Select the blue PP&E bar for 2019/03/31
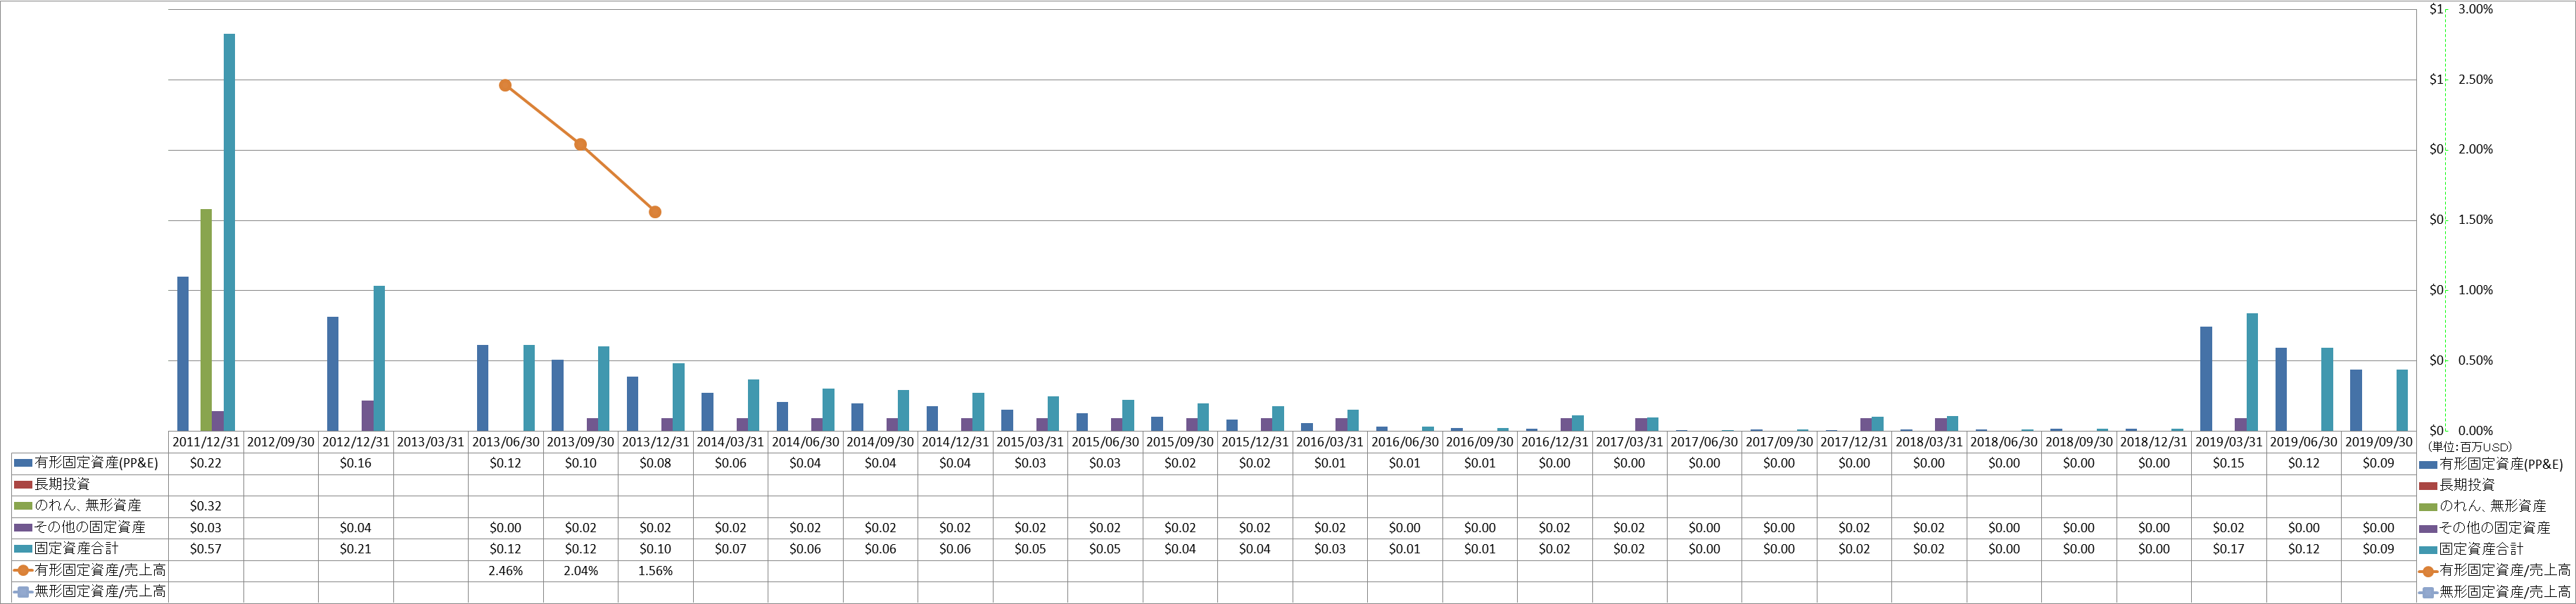2576x604 pixels. 2206,379
